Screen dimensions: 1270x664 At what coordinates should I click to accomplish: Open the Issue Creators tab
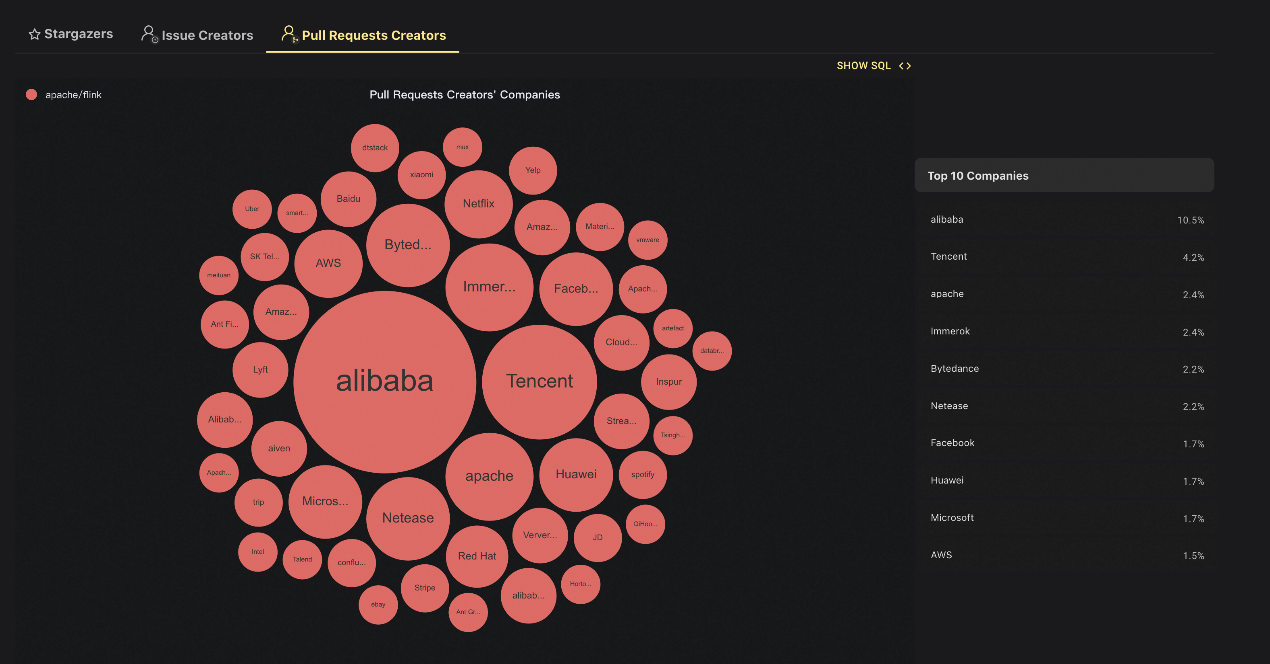pyautogui.click(x=197, y=35)
